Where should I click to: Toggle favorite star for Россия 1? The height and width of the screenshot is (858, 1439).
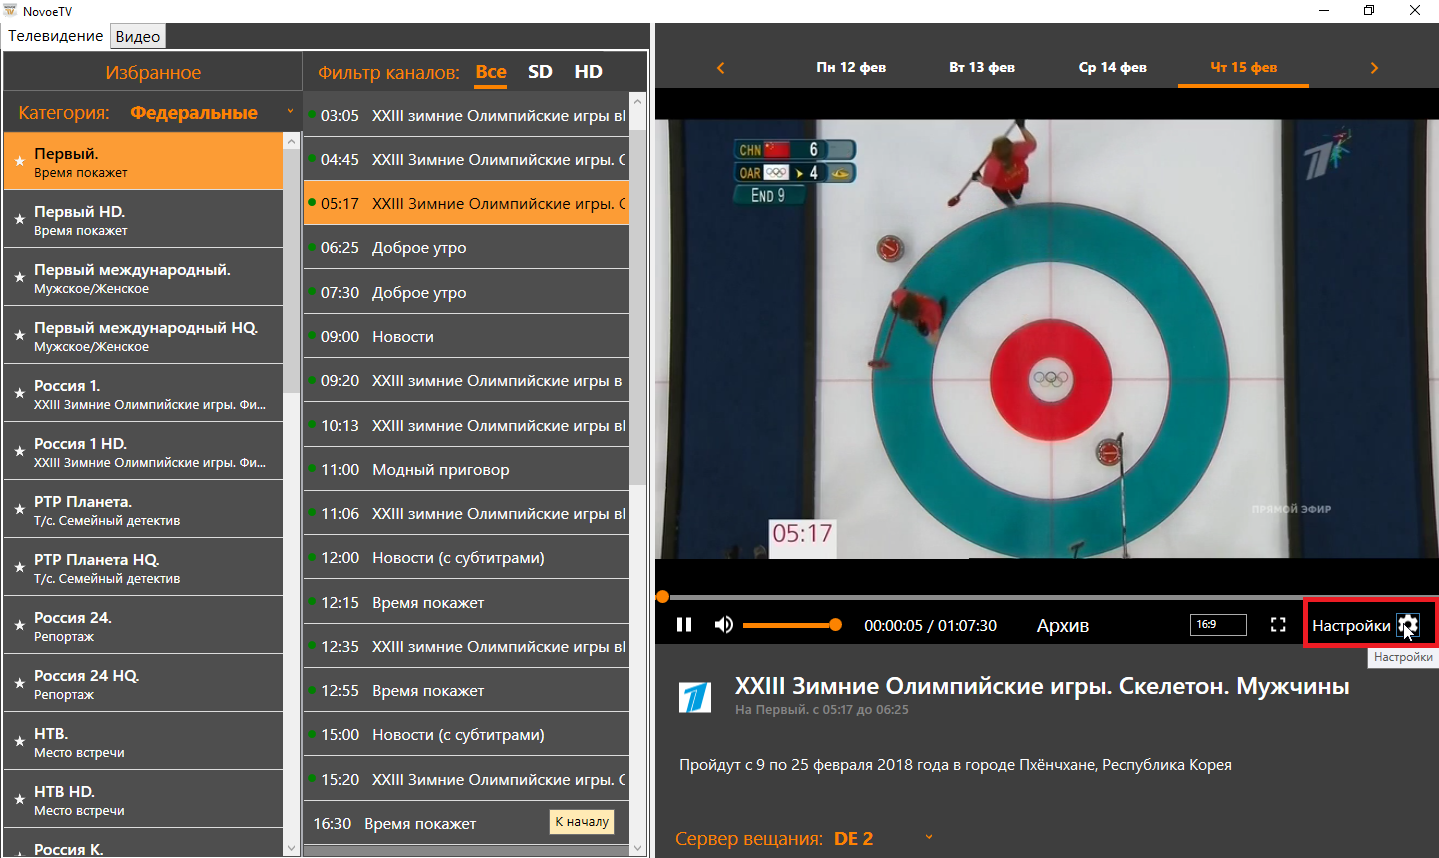[x=19, y=394]
